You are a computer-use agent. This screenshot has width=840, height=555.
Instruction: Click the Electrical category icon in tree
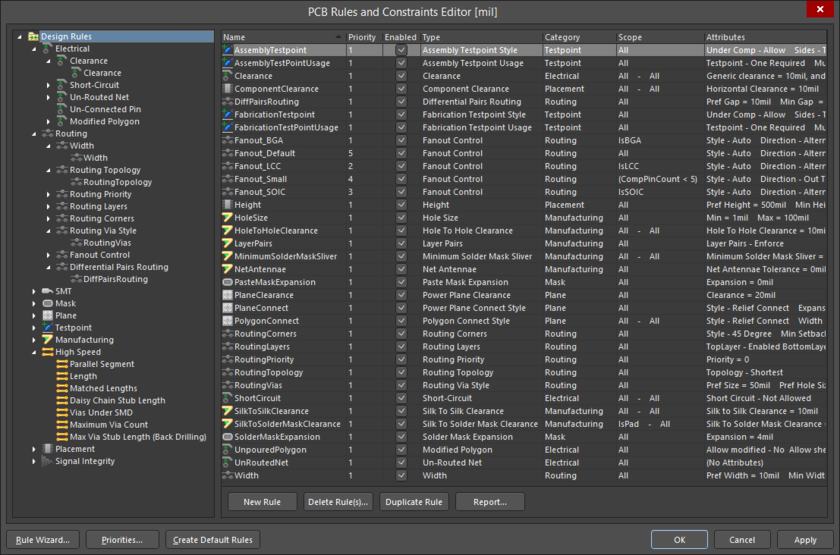click(47, 49)
